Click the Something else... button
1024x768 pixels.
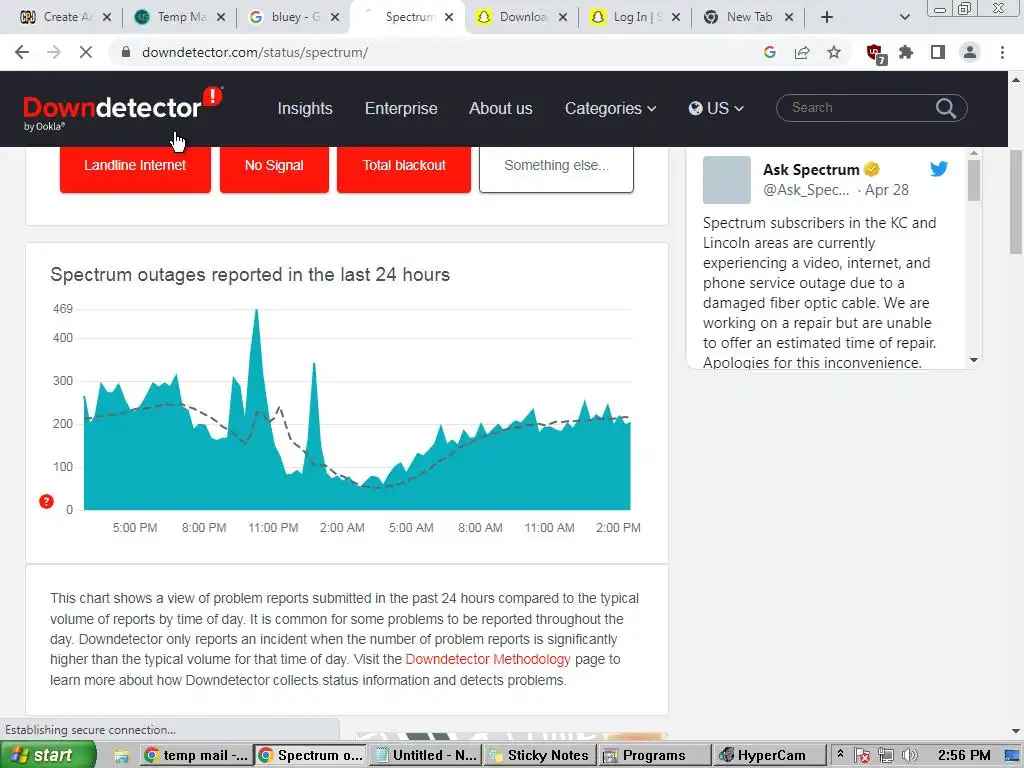[556, 168]
